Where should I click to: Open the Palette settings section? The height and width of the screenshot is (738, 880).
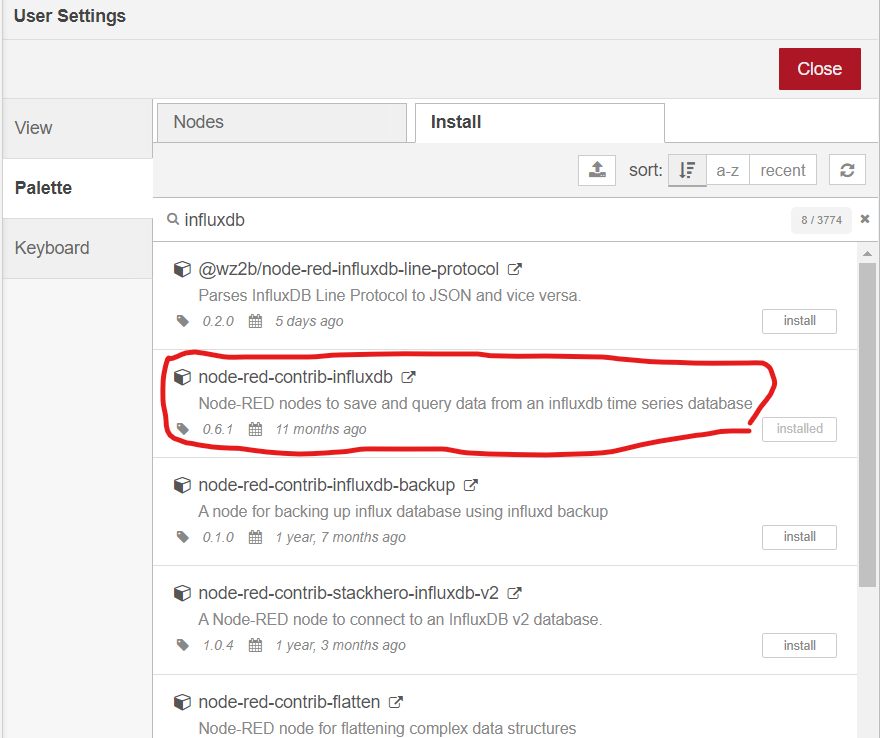pos(77,188)
